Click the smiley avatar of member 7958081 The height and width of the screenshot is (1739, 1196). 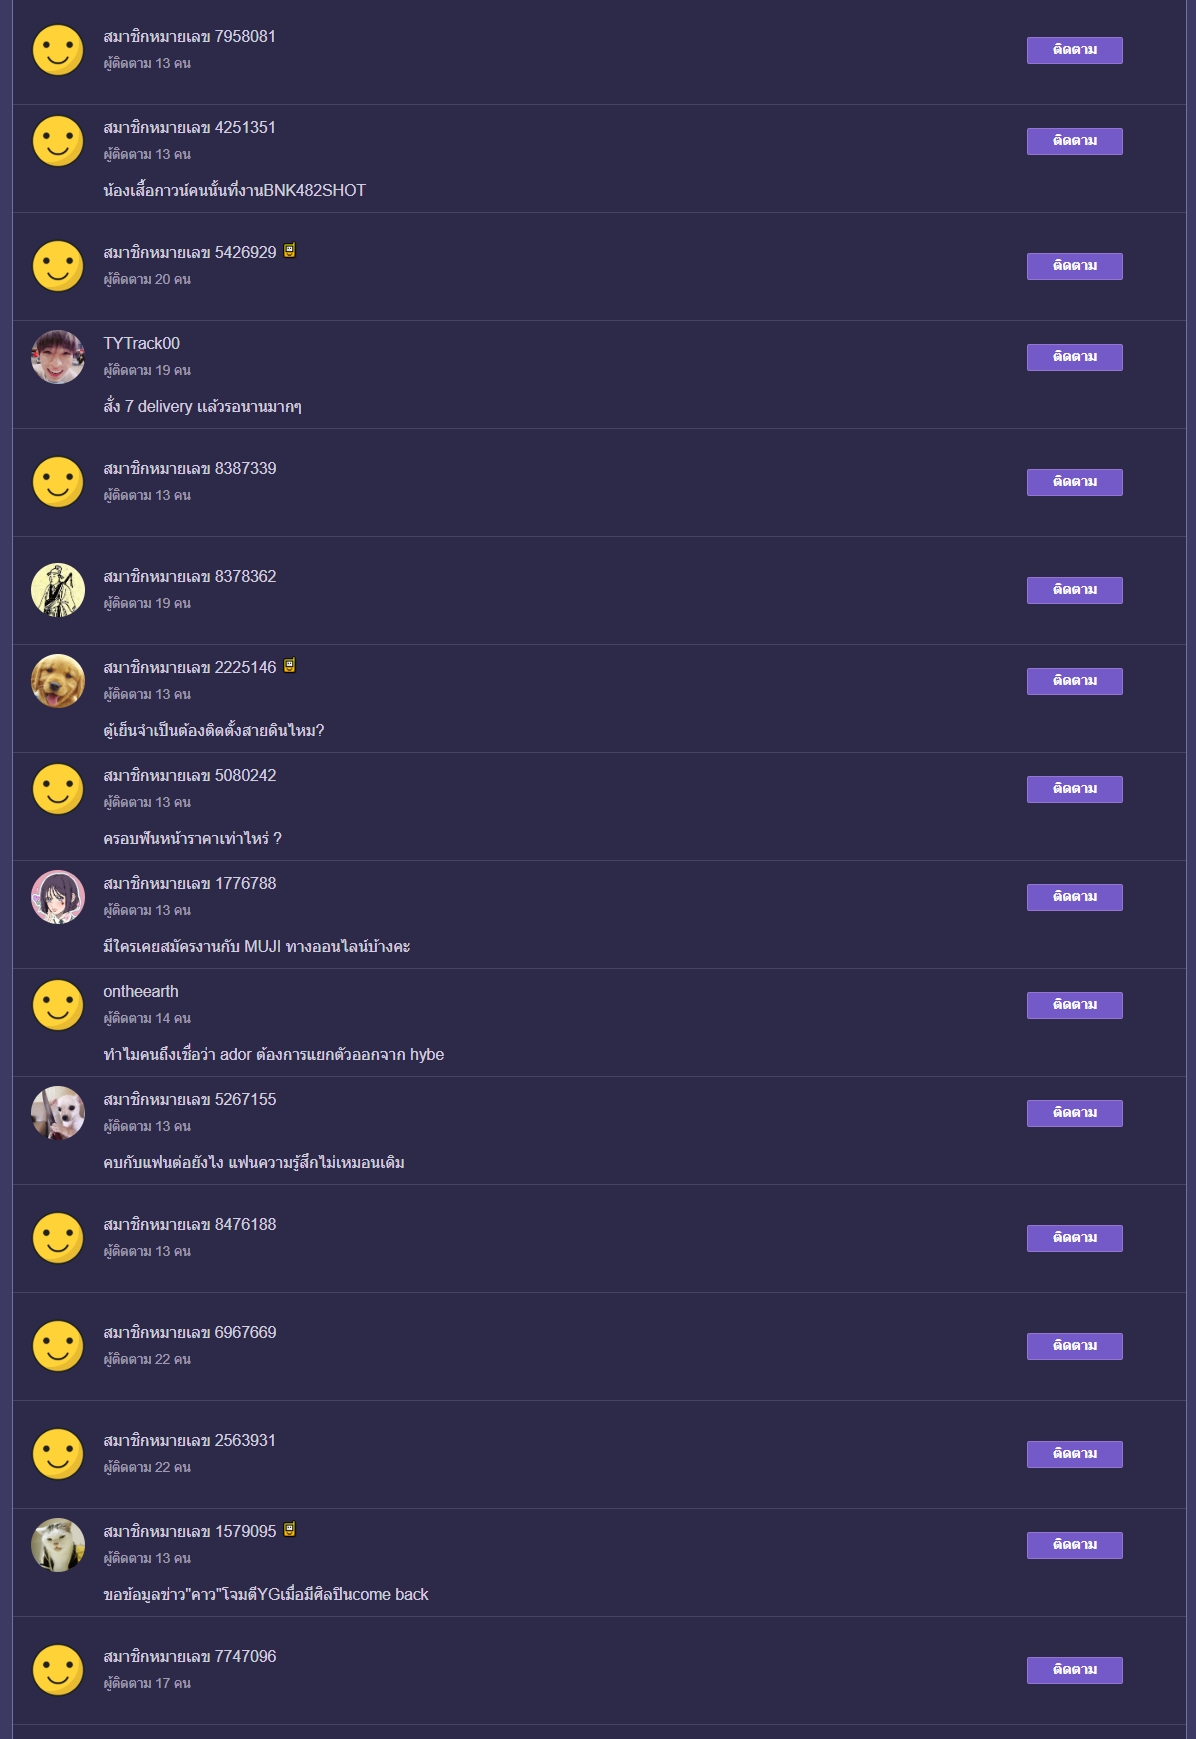pos(58,50)
